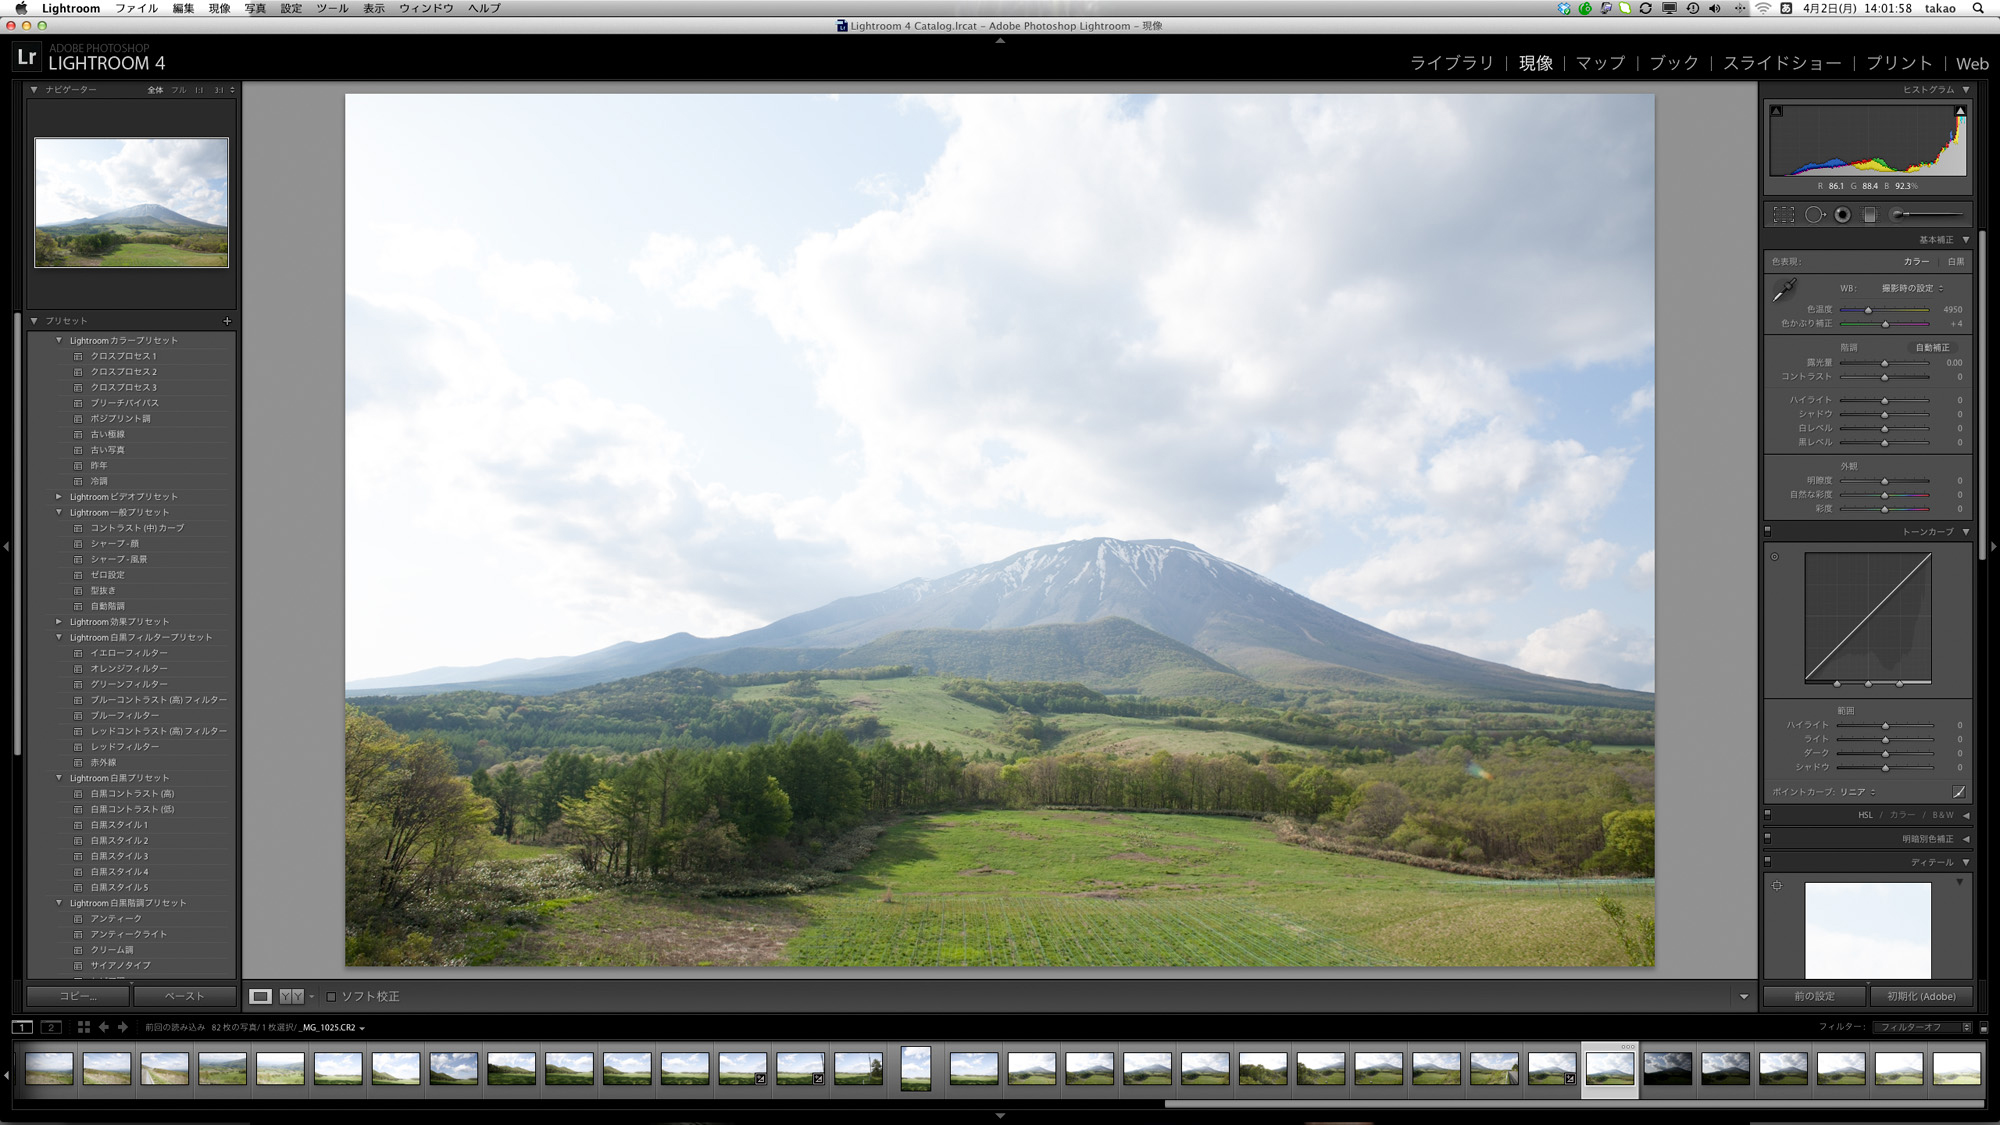Open grid view from filmstrip bar

click(84, 1027)
